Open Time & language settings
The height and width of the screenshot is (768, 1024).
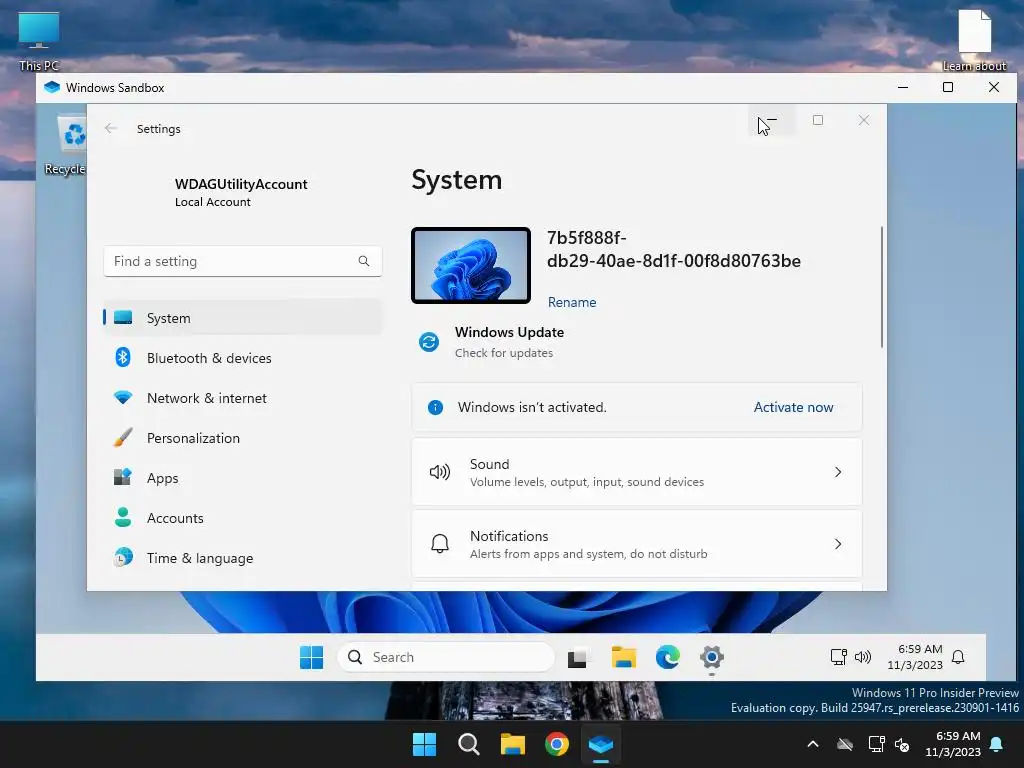tap(243, 558)
